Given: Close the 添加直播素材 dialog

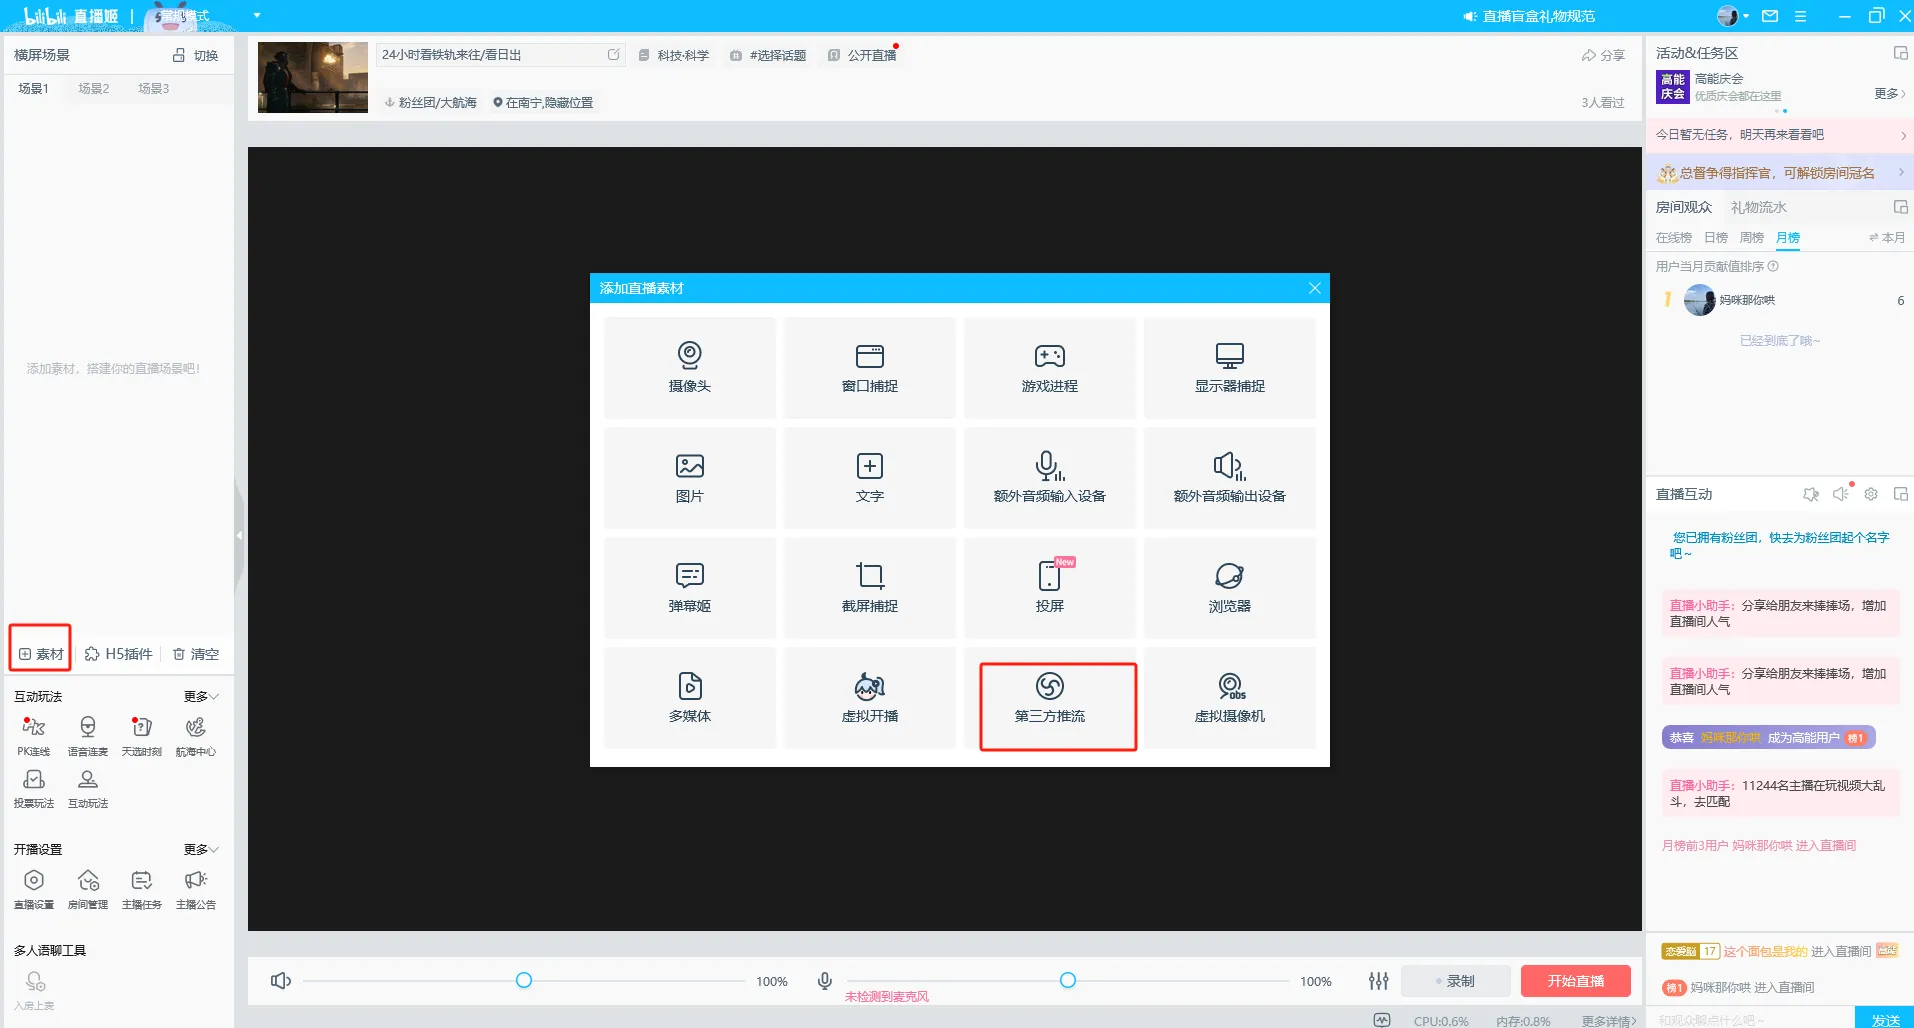Looking at the screenshot, I should (x=1314, y=288).
